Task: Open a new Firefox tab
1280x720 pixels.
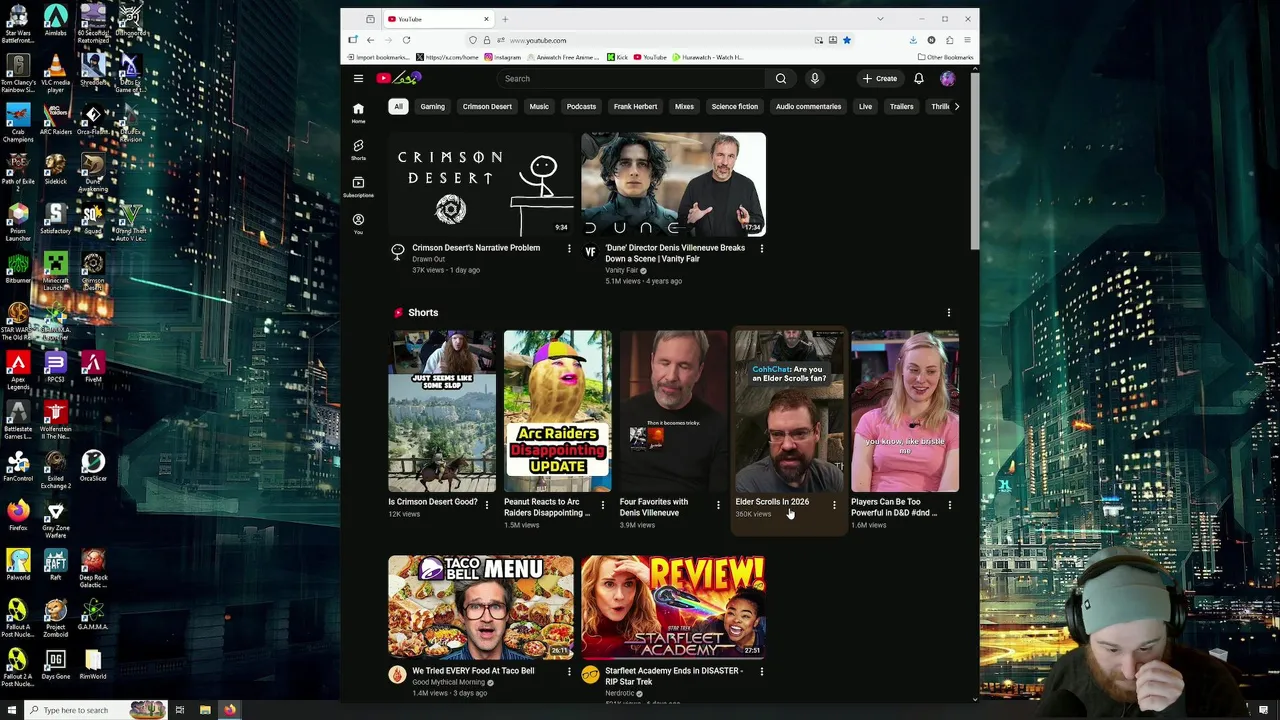Action: click(505, 19)
